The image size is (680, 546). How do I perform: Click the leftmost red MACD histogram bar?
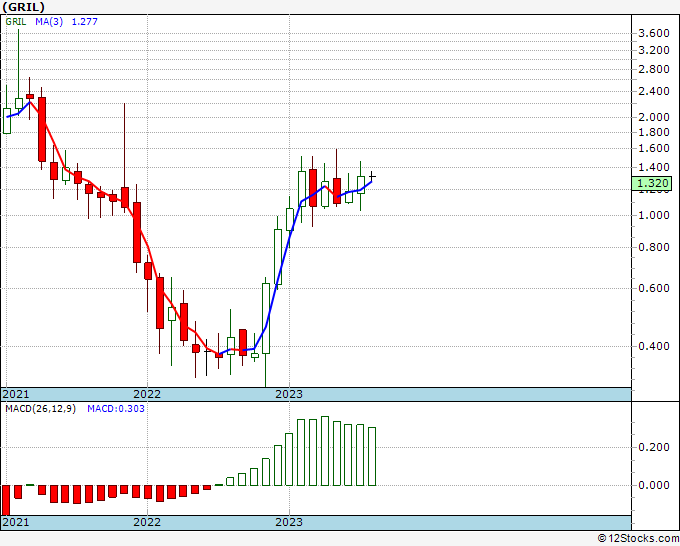pos(6,500)
